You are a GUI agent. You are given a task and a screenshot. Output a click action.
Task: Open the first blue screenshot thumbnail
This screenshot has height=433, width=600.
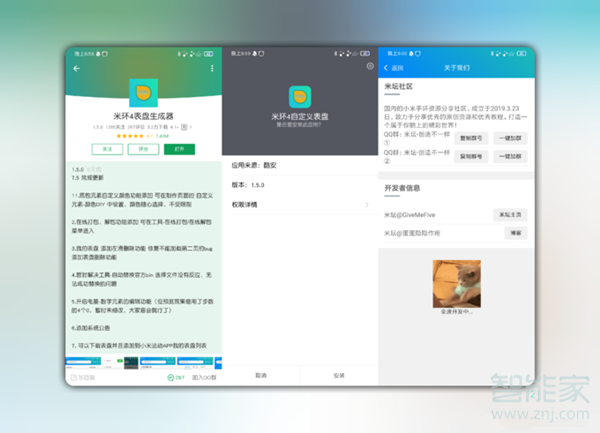(x=83, y=362)
